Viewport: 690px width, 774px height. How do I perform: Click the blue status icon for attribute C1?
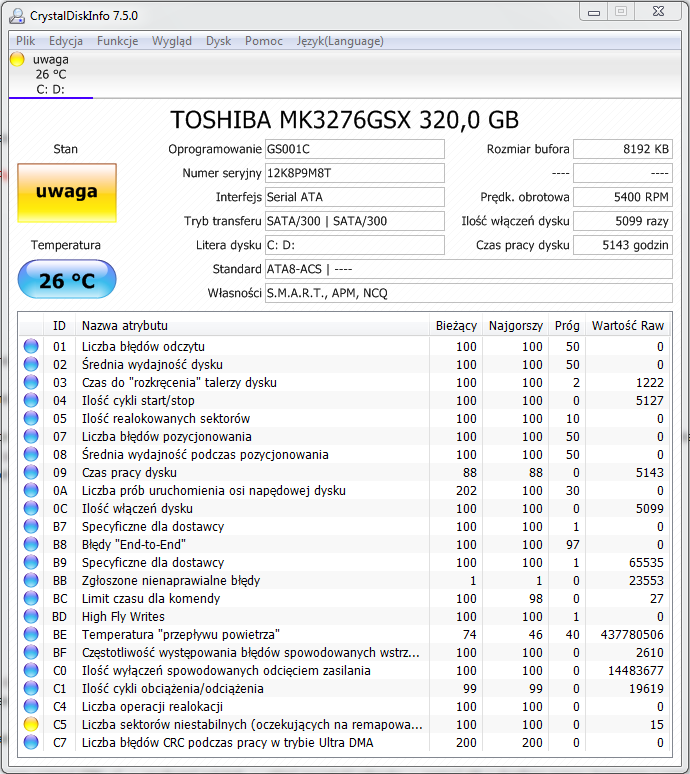click(x=31, y=689)
